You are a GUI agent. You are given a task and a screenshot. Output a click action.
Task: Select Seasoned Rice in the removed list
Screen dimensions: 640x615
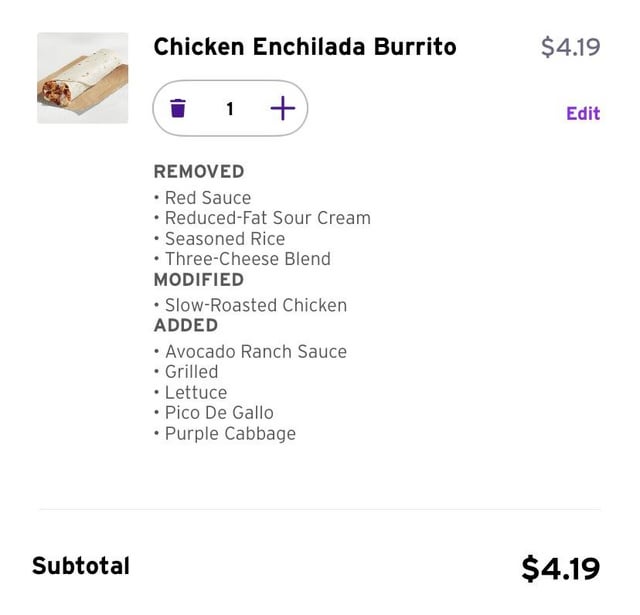(224, 239)
